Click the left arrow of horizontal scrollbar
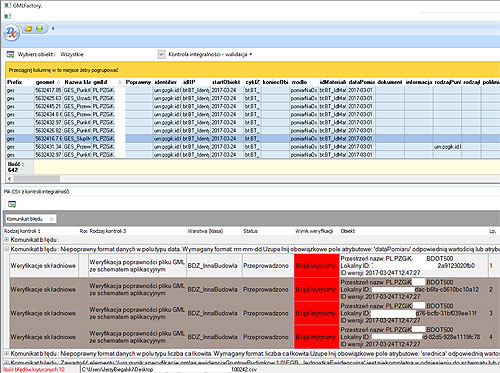This screenshot has width=500, height=373. click(10, 179)
